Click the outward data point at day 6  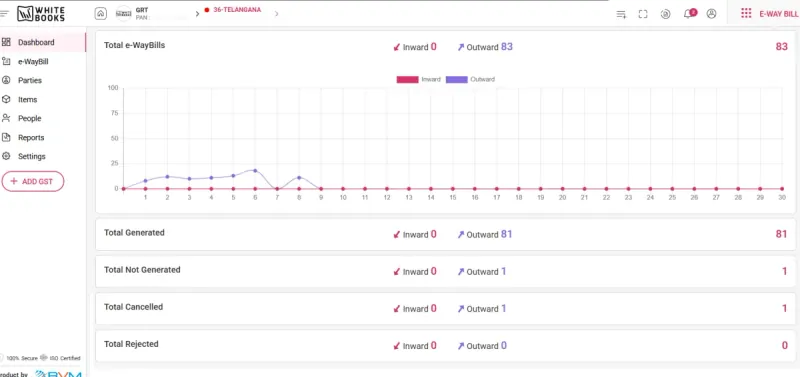pyautogui.click(x=255, y=170)
